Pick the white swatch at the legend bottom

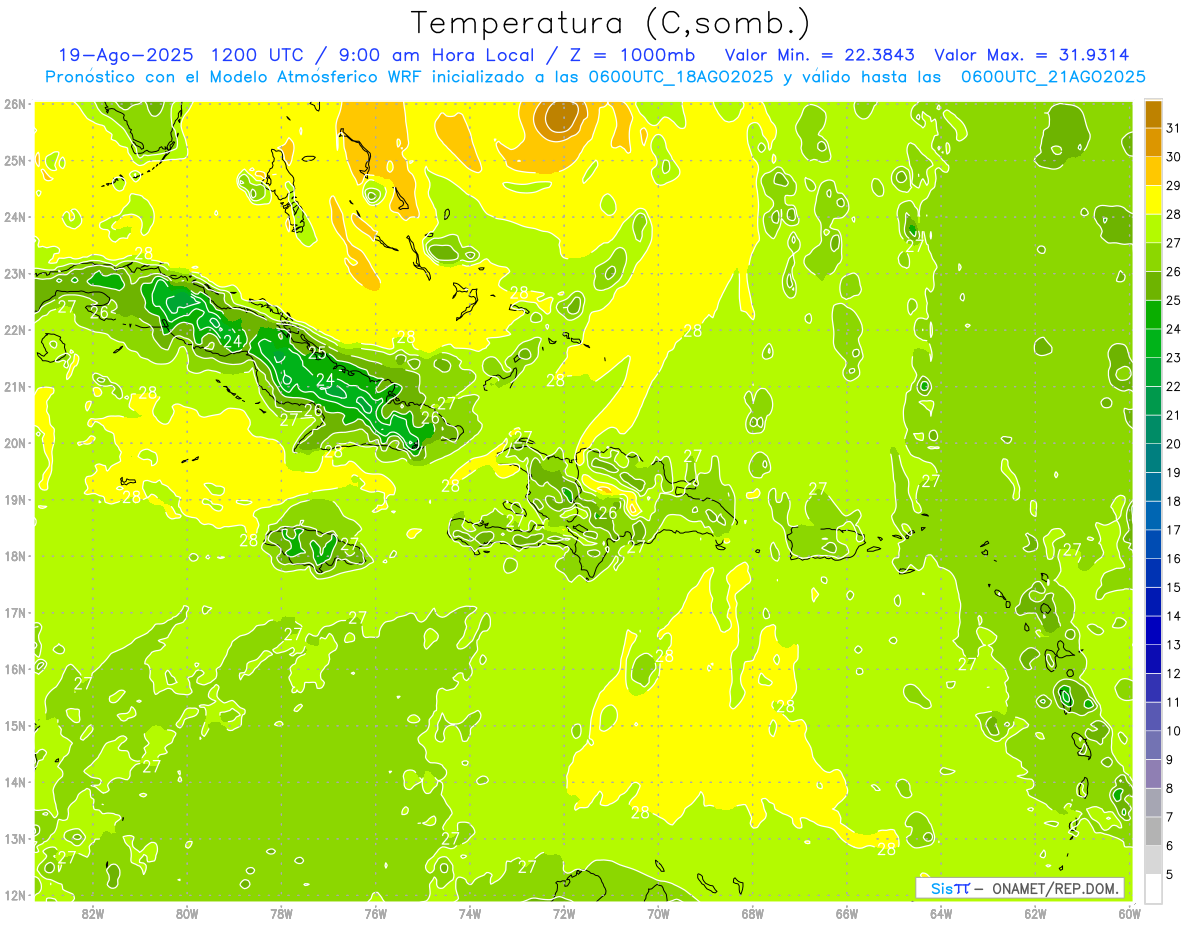pos(1154,888)
